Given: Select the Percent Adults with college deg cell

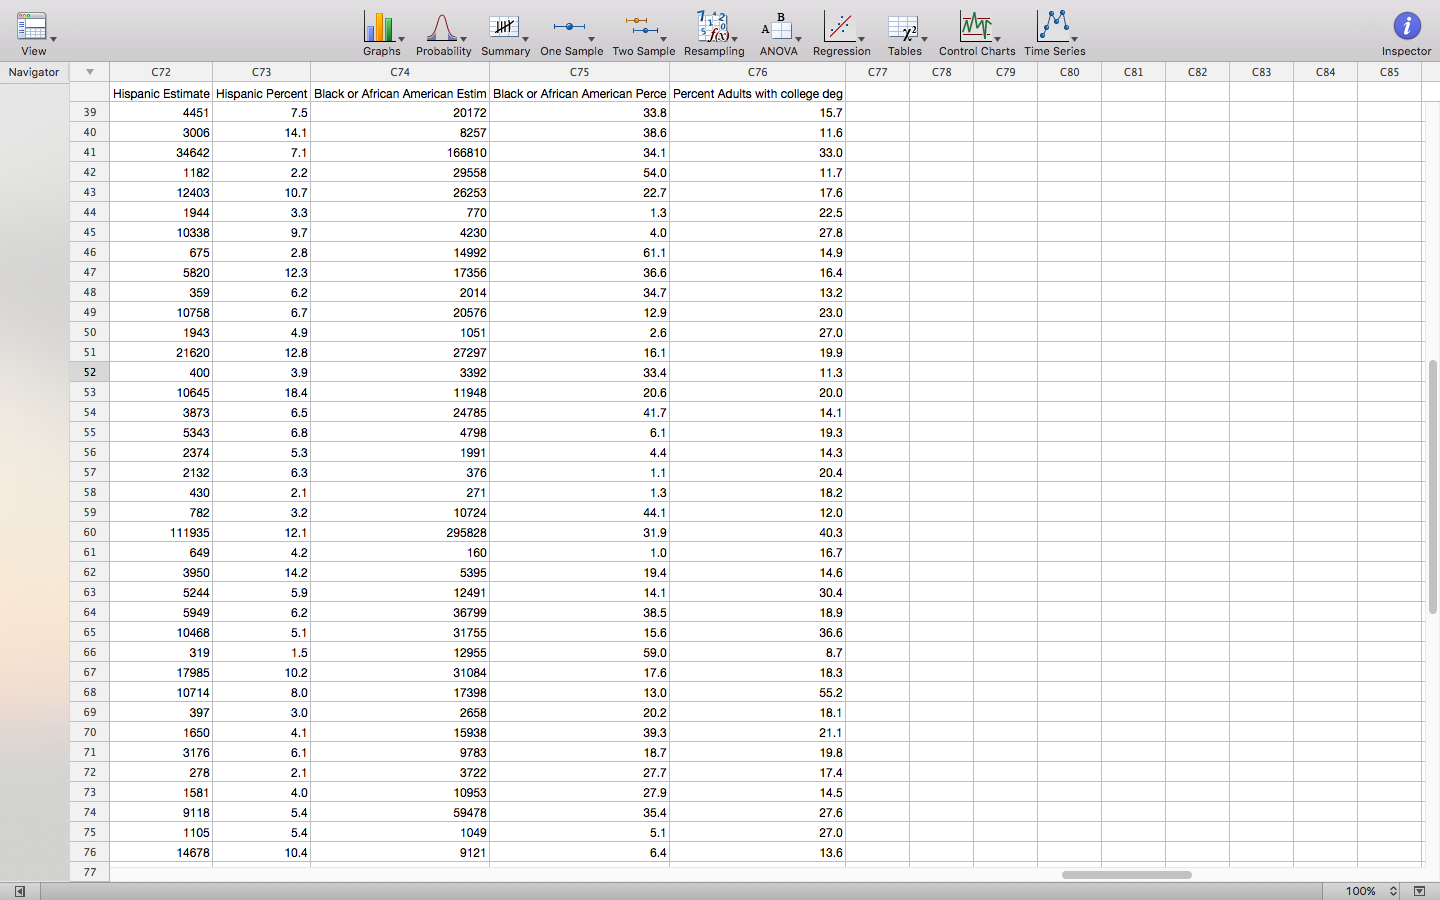Looking at the screenshot, I should (x=757, y=93).
